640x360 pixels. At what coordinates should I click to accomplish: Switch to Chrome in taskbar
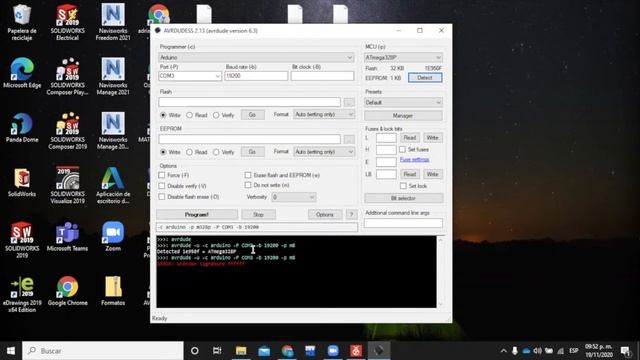tap(287, 351)
